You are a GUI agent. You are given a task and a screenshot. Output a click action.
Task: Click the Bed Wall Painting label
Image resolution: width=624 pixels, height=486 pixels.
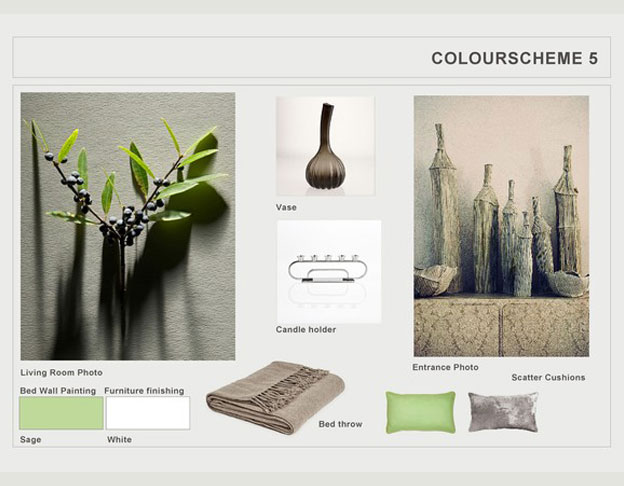(58, 391)
